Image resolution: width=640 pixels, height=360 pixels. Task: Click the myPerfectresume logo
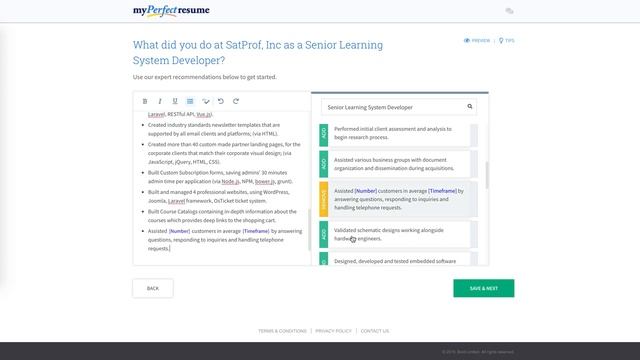(171, 11)
